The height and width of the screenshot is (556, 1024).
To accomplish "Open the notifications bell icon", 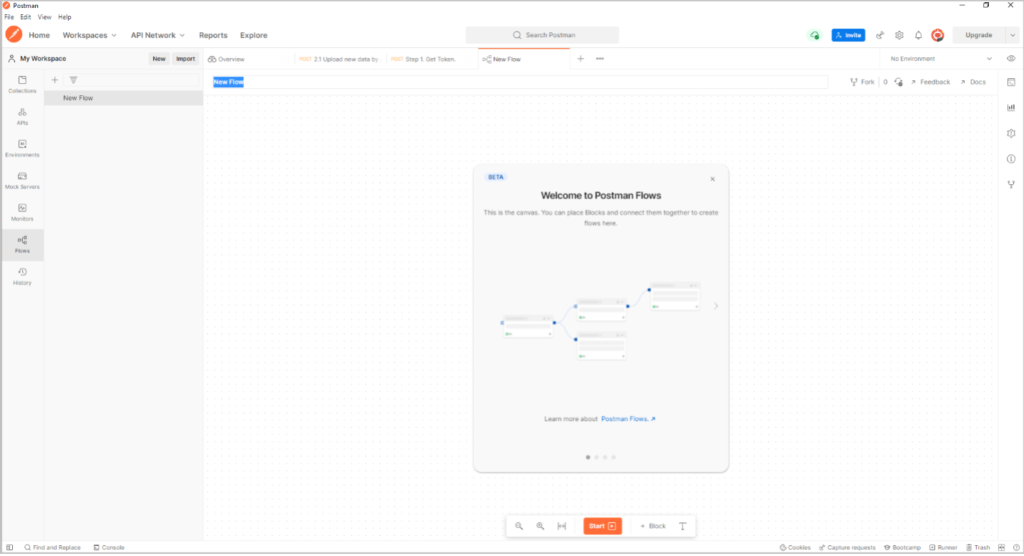I will tap(918, 35).
